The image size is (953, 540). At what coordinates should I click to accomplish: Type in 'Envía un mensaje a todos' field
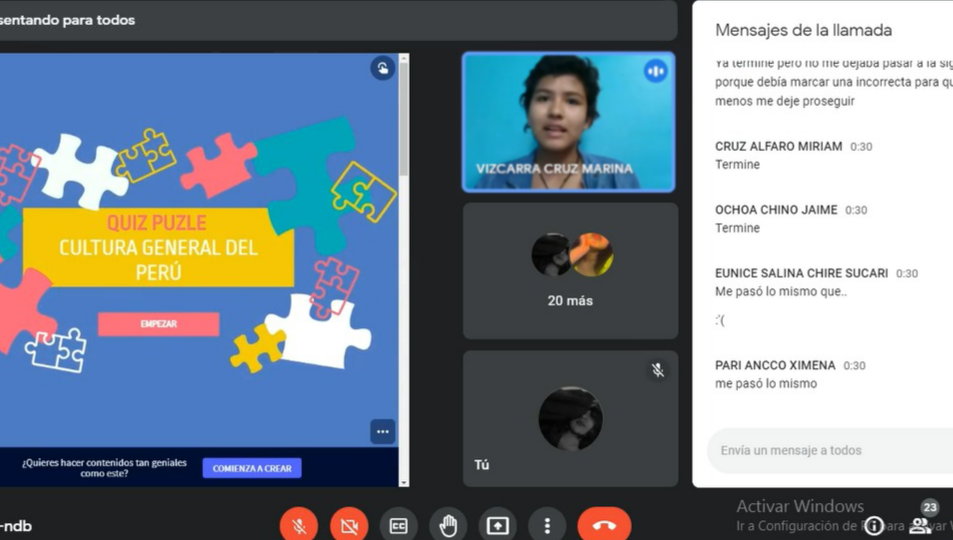click(x=825, y=450)
